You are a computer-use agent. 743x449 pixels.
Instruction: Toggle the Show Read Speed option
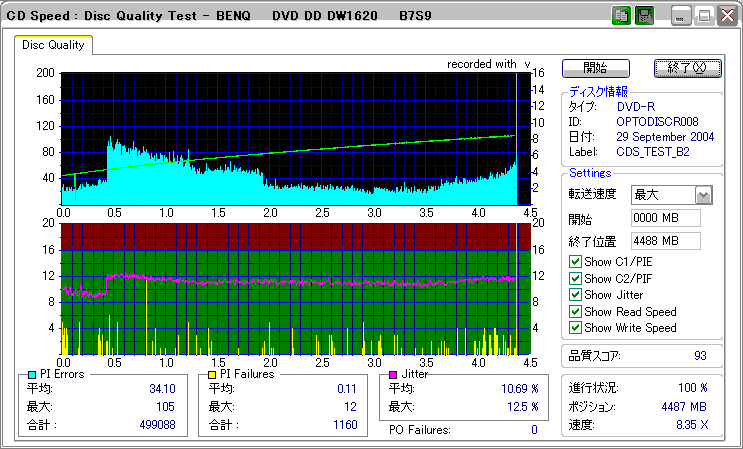(575, 311)
